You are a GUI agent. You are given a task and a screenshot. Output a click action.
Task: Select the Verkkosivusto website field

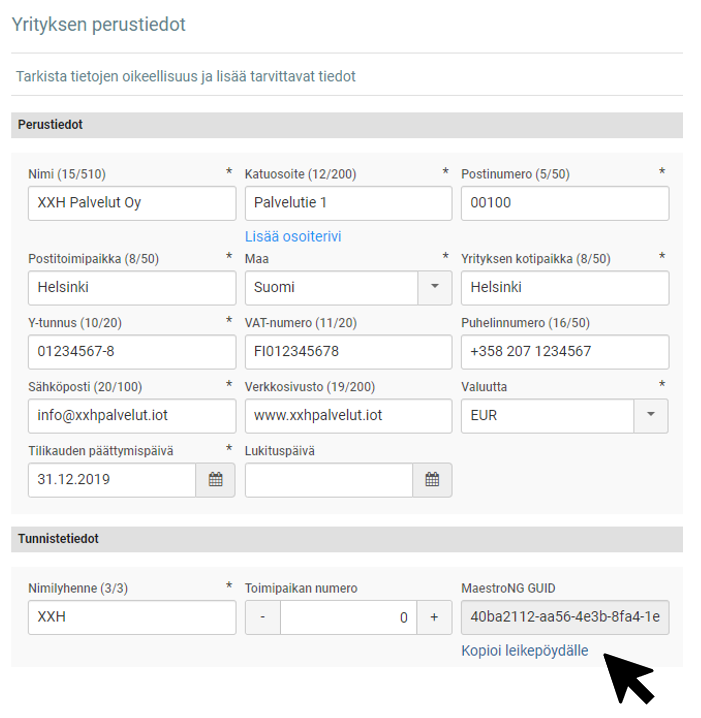(x=348, y=416)
